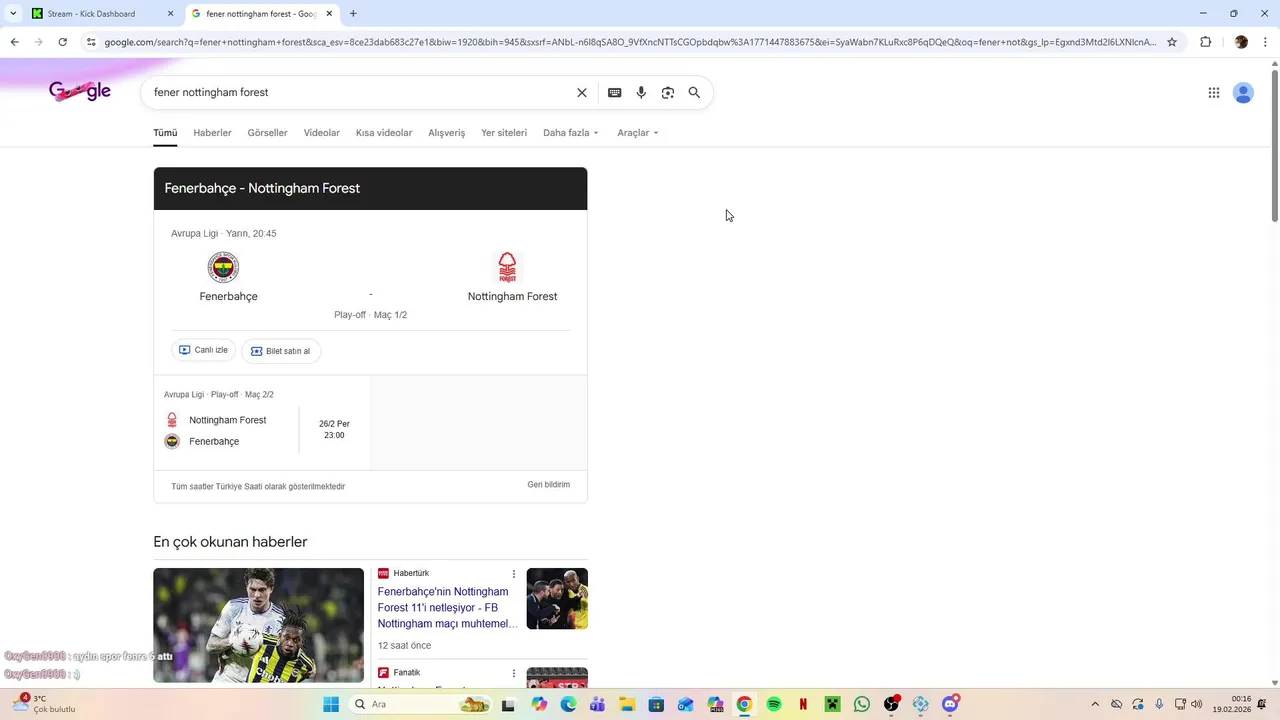Viewport: 1280px width, 720px height.
Task: Open the Kısa videolar tab
Action: (x=384, y=133)
